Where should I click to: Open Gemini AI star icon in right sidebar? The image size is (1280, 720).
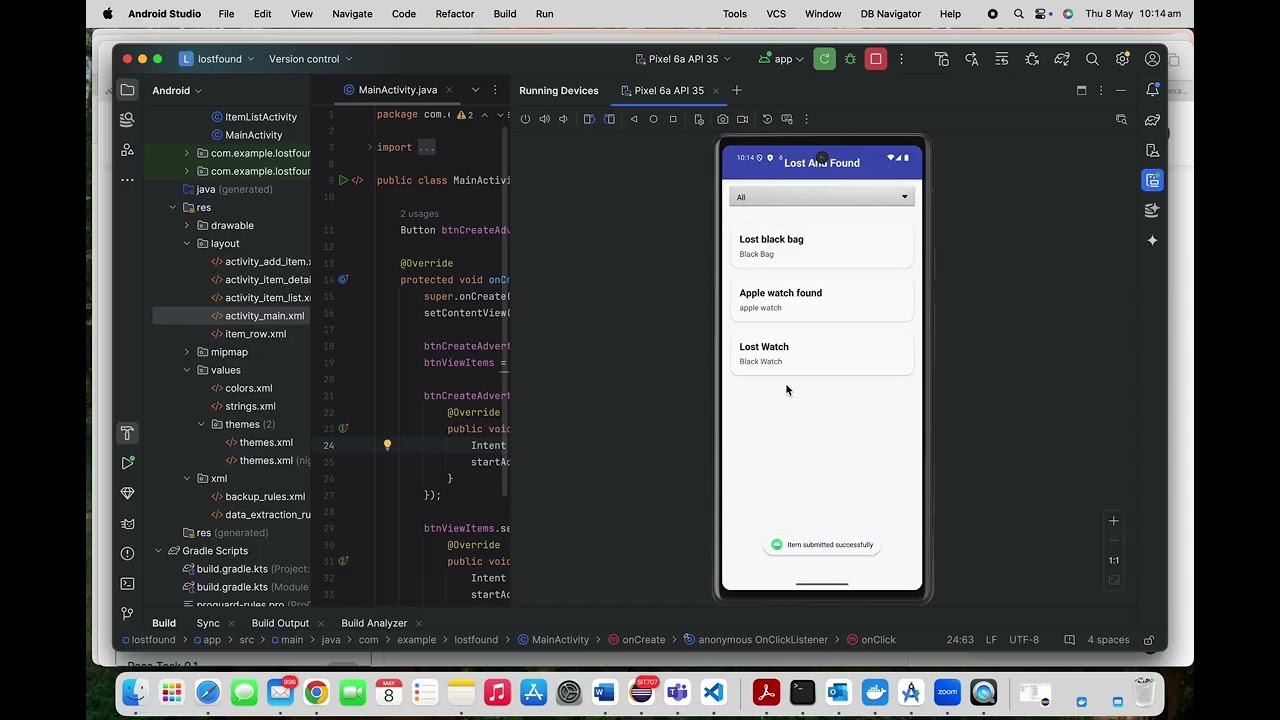click(1152, 240)
